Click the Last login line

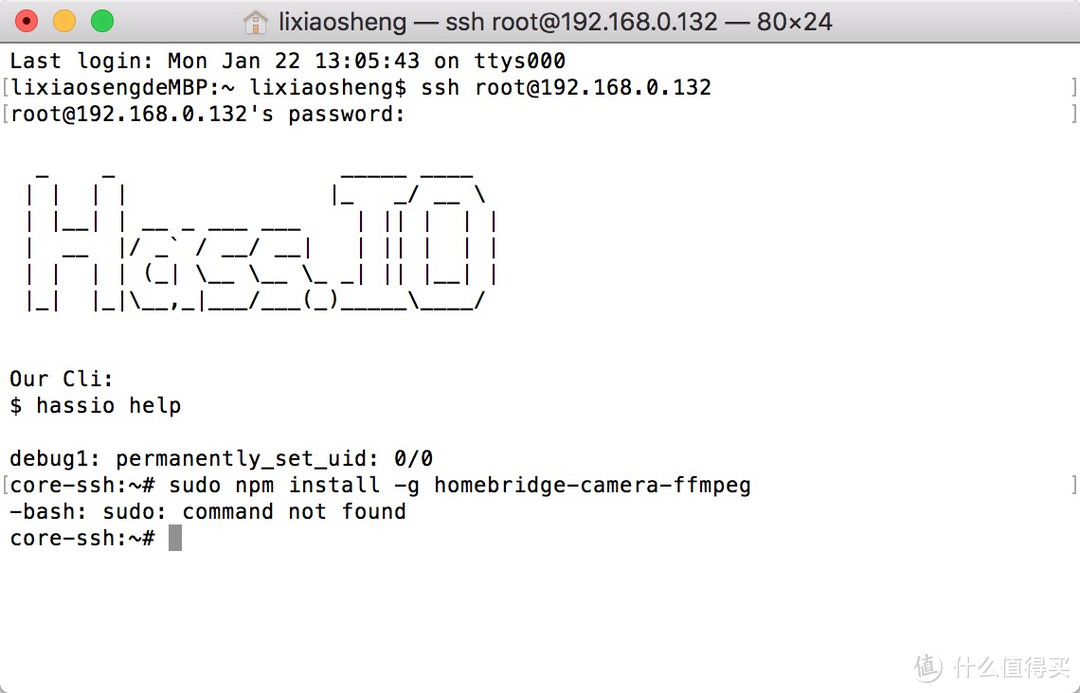tap(287, 61)
